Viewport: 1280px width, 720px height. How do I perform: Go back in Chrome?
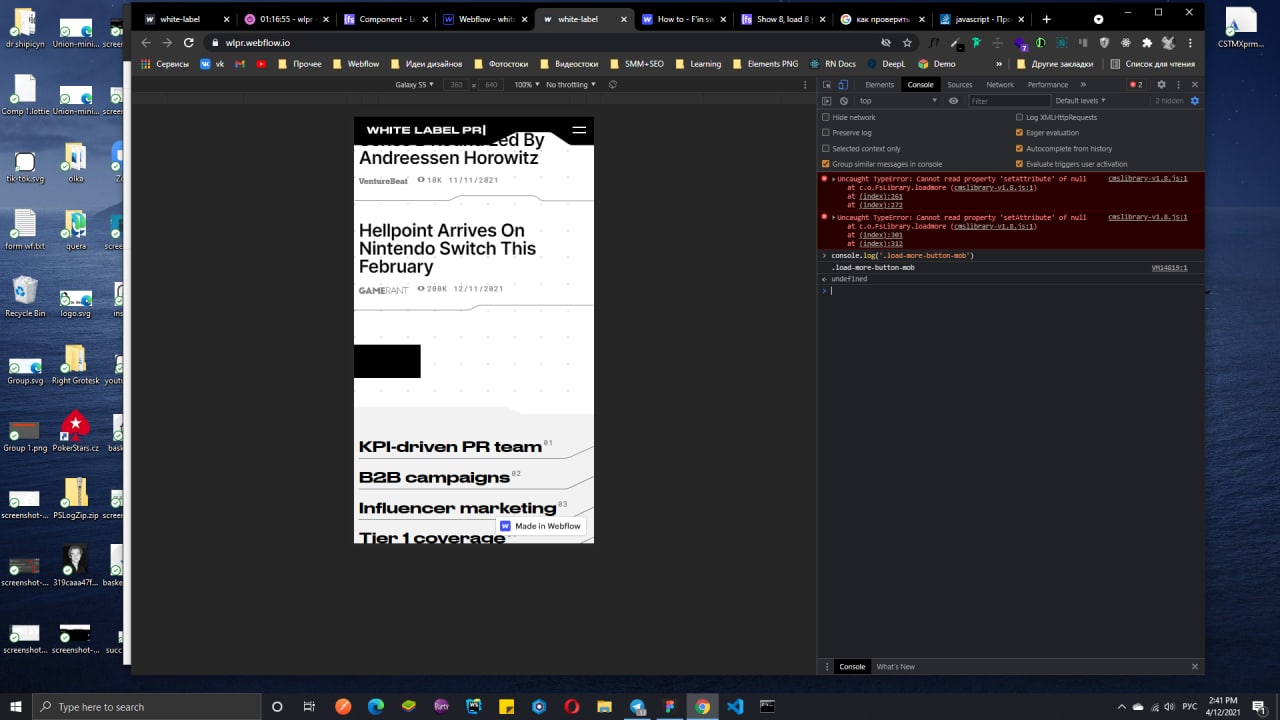tap(146, 43)
